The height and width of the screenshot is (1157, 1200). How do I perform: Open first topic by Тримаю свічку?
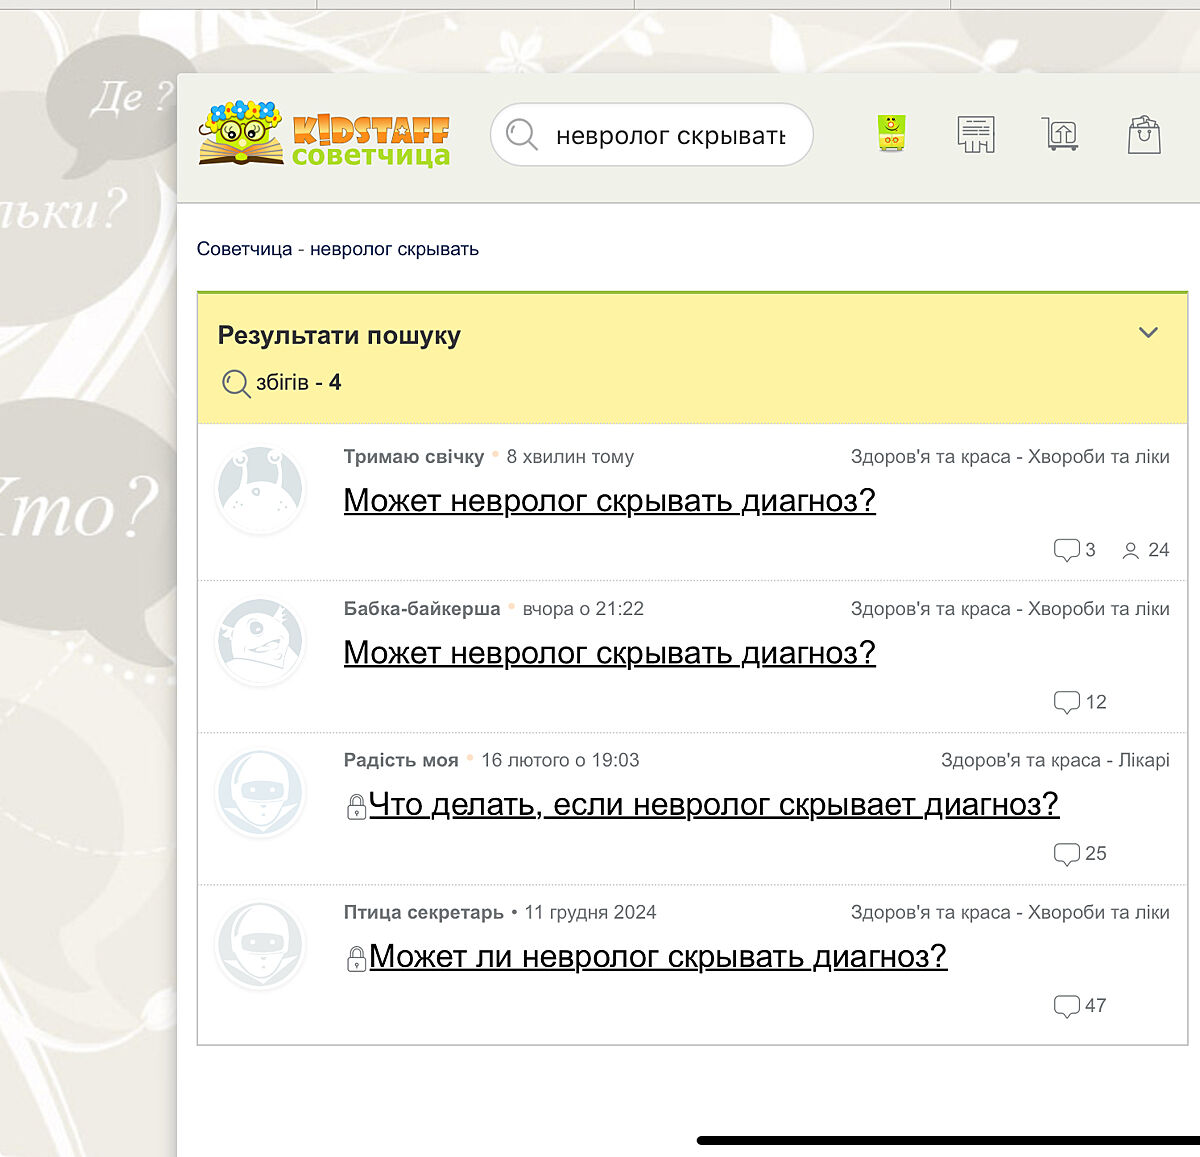pyautogui.click(x=609, y=500)
